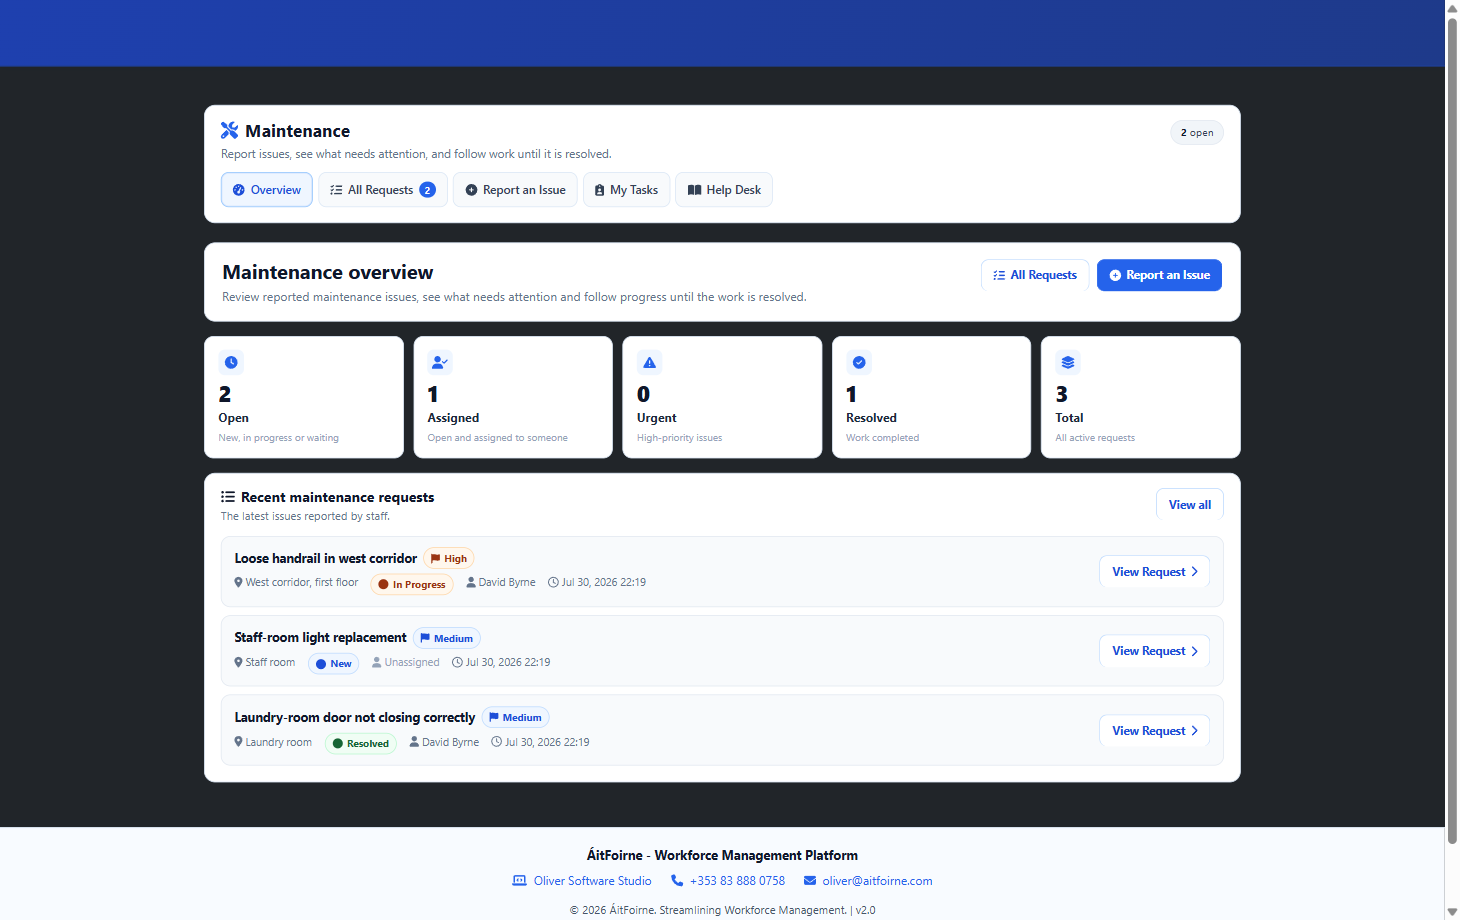
Task: Click location pin icon beside Laundry room
Action: click(238, 742)
